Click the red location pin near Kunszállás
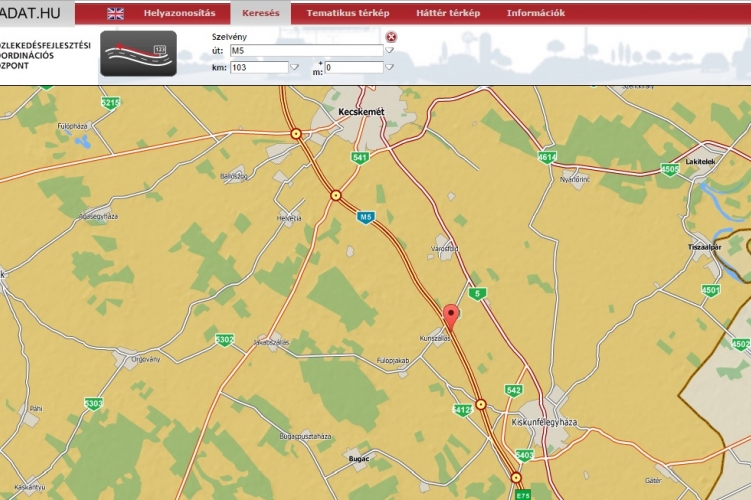 pyautogui.click(x=450, y=317)
